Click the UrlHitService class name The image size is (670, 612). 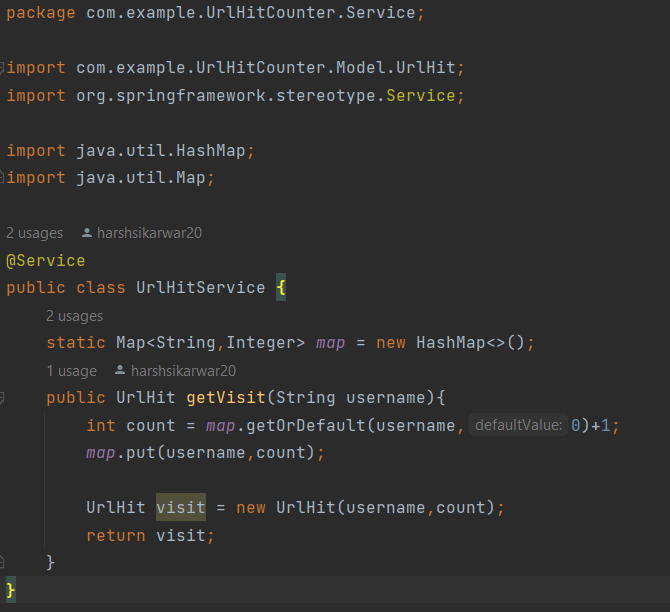(201, 288)
